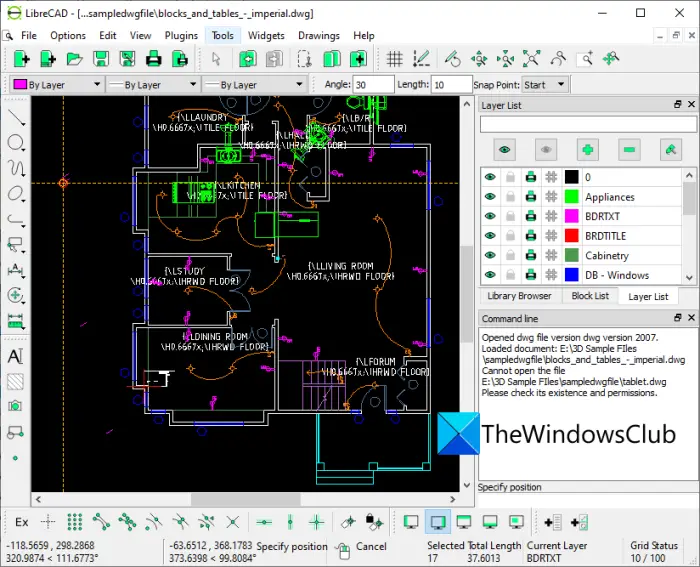The image size is (700, 567).
Task: Select the Ellipse tool in the left toolbar
Action: point(16,194)
